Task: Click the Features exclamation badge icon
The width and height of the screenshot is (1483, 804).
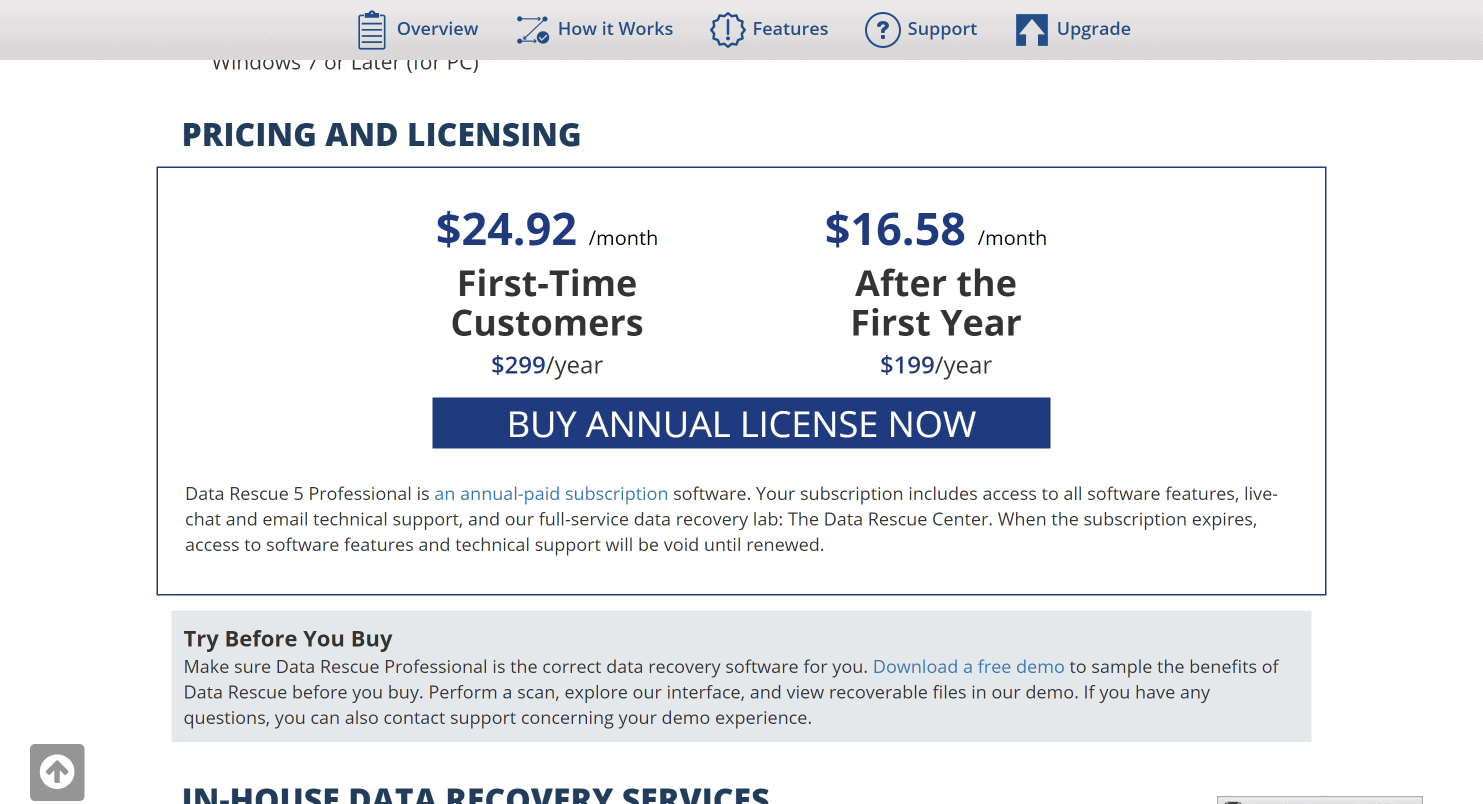Action: click(x=727, y=30)
